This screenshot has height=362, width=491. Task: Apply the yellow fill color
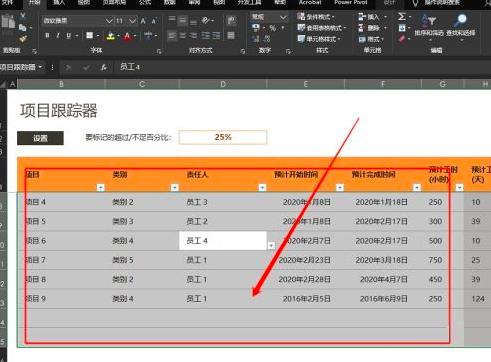point(111,36)
